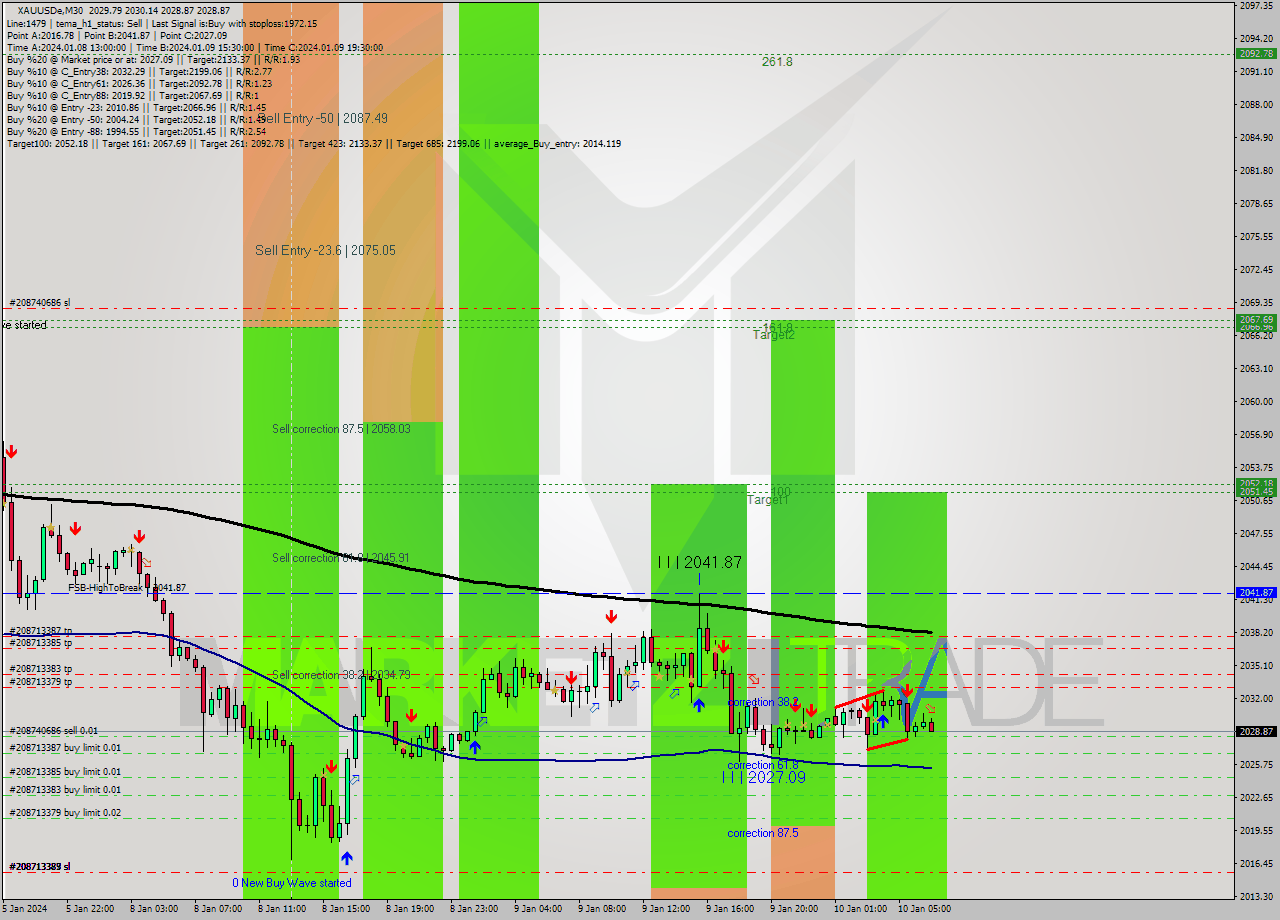
Task: Click the '8 Jan 15:00' time axis label
Action: point(346,909)
